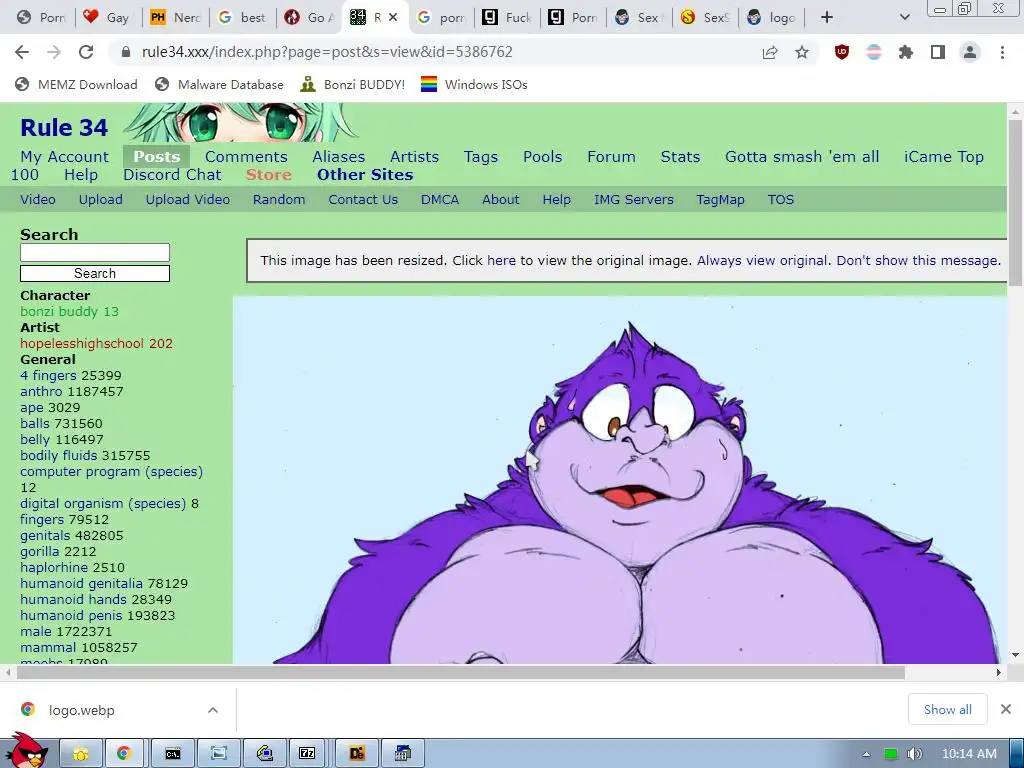
Task: Open the uBlock Origin extension icon
Action: (842, 52)
